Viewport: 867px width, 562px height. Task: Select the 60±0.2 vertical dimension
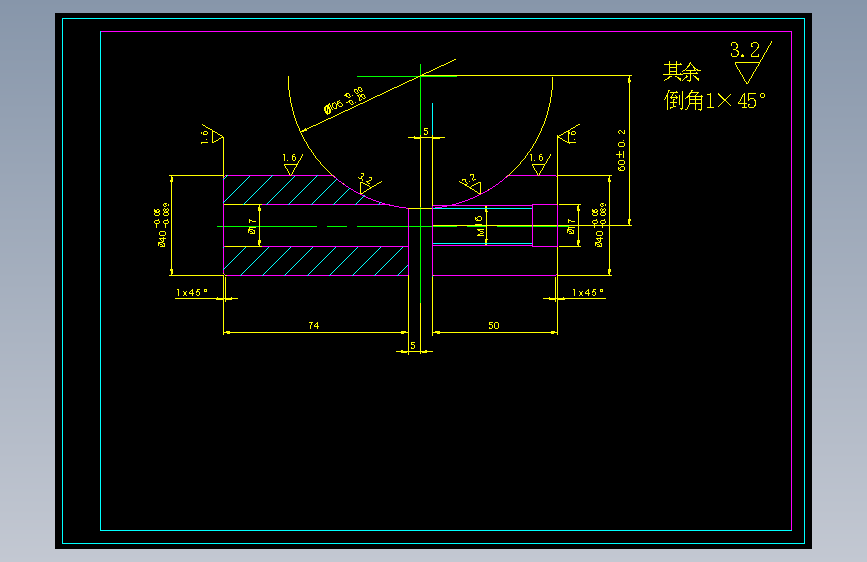coord(621,150)
